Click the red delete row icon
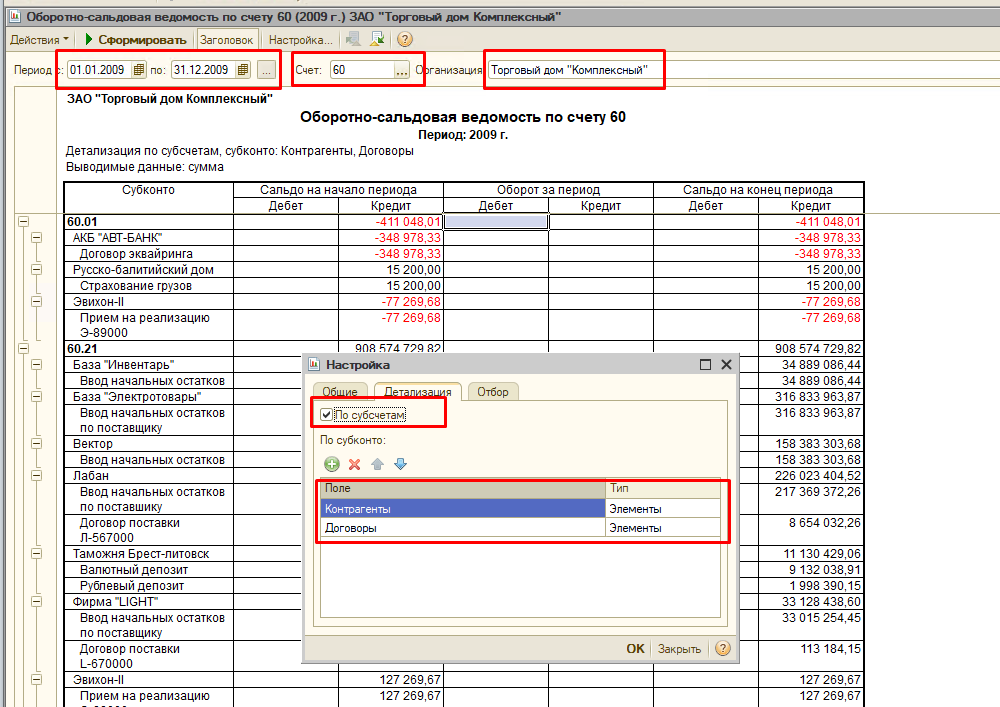The height and width of the screenshot is (707, 1000). tap(354, 464)
